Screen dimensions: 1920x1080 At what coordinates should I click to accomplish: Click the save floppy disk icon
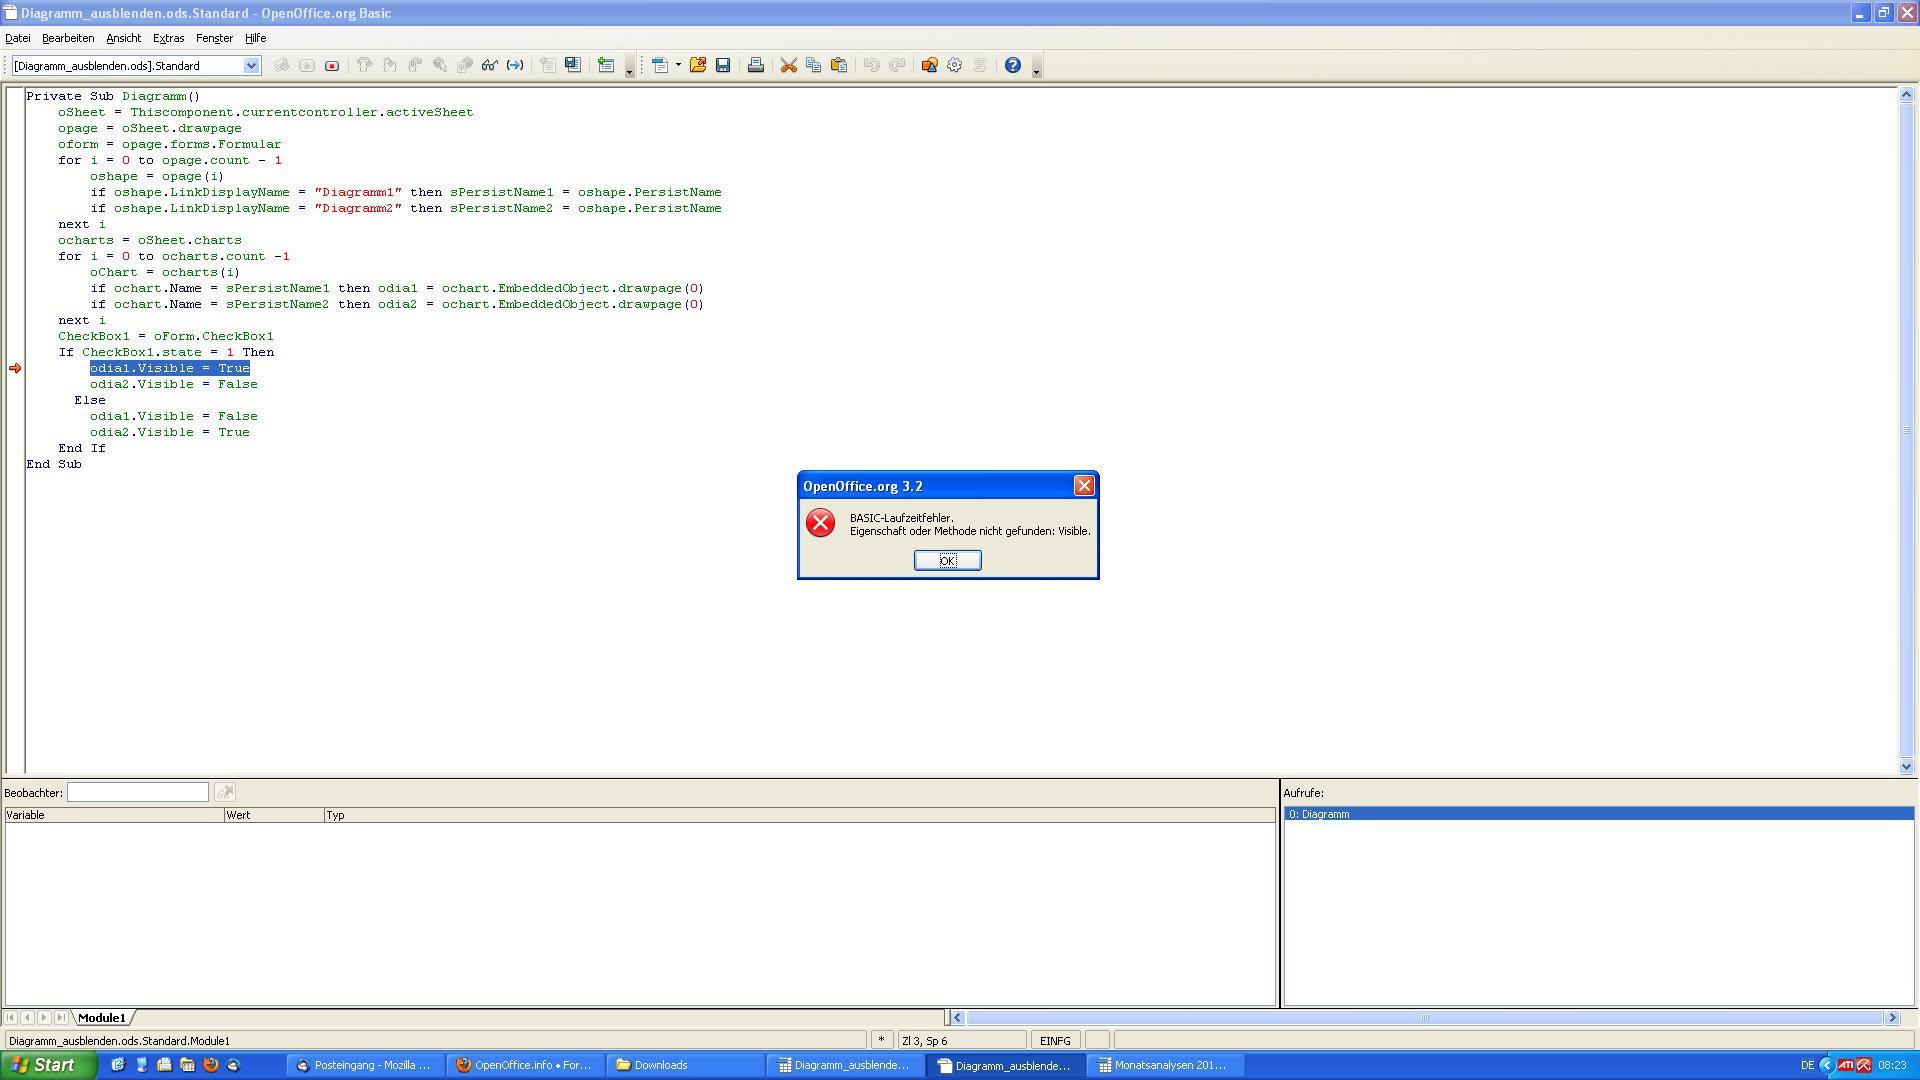(723, 66)
